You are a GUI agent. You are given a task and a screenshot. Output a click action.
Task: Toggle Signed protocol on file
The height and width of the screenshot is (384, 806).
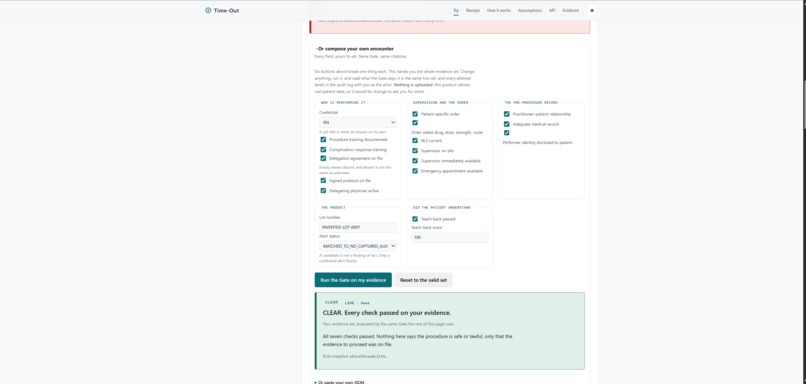(323, 180)
